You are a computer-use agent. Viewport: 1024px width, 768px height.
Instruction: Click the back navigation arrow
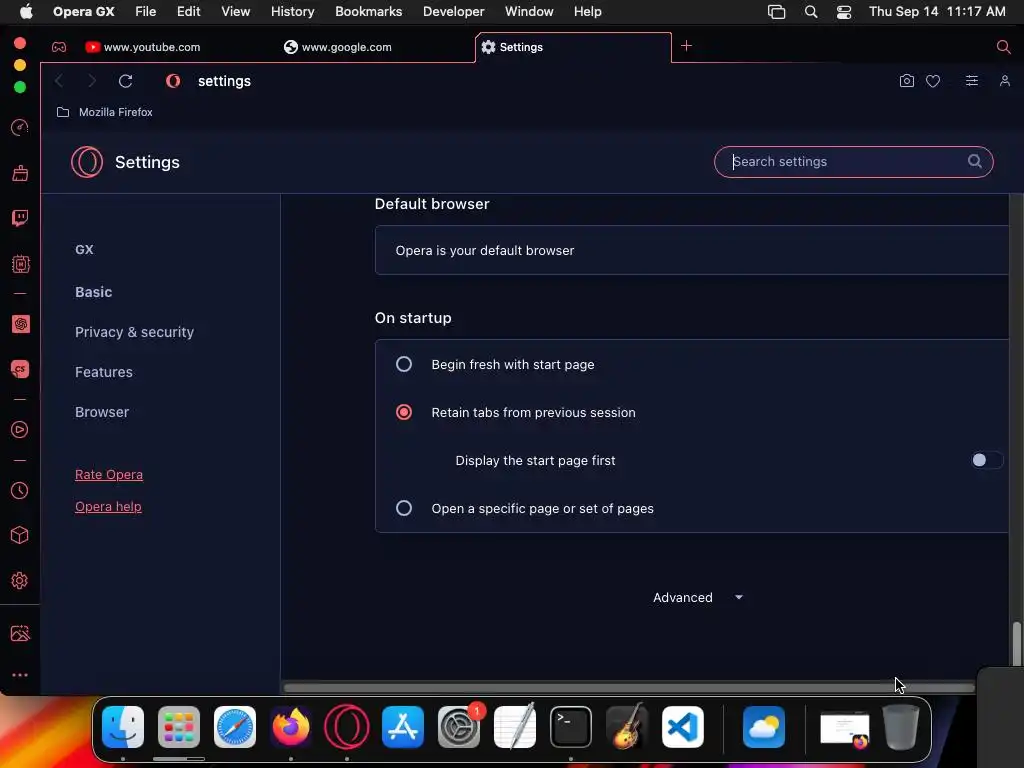pos(59,81)
